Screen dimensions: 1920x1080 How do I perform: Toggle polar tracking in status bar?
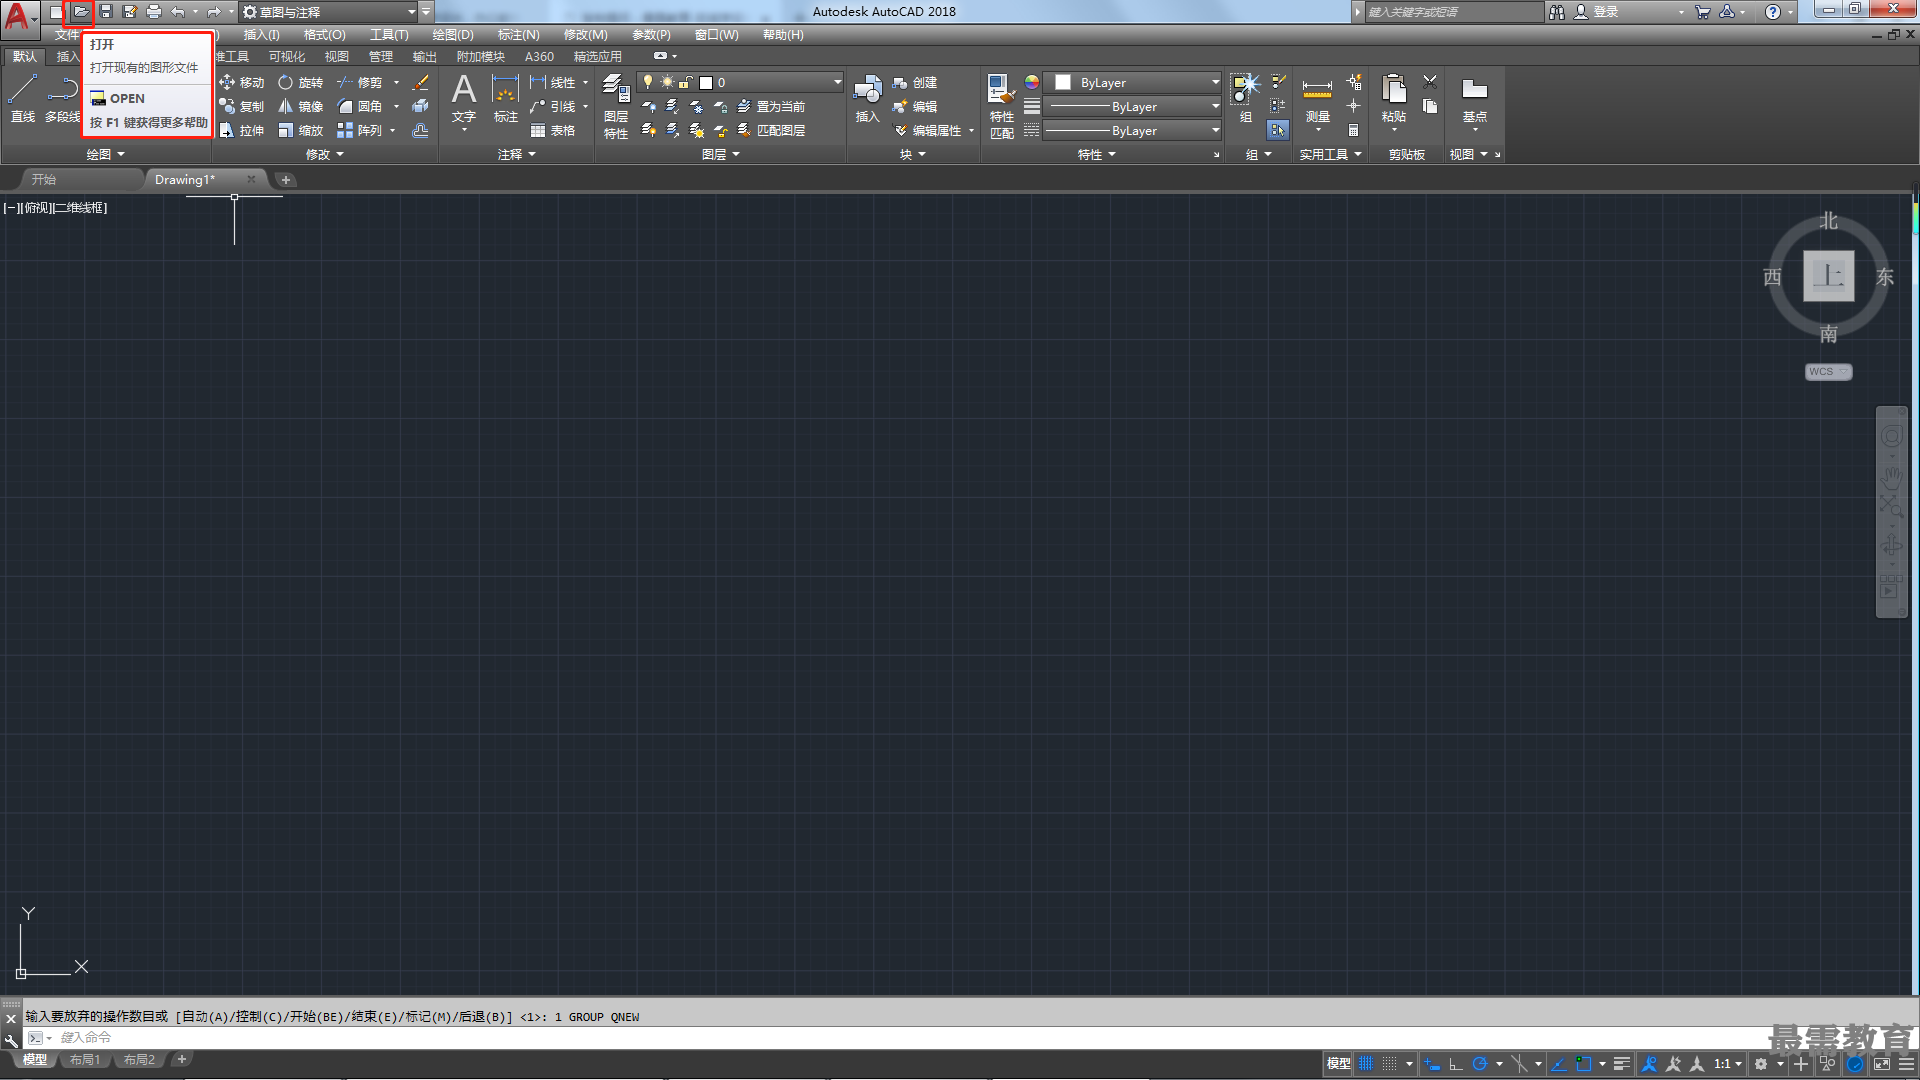1480,1064
